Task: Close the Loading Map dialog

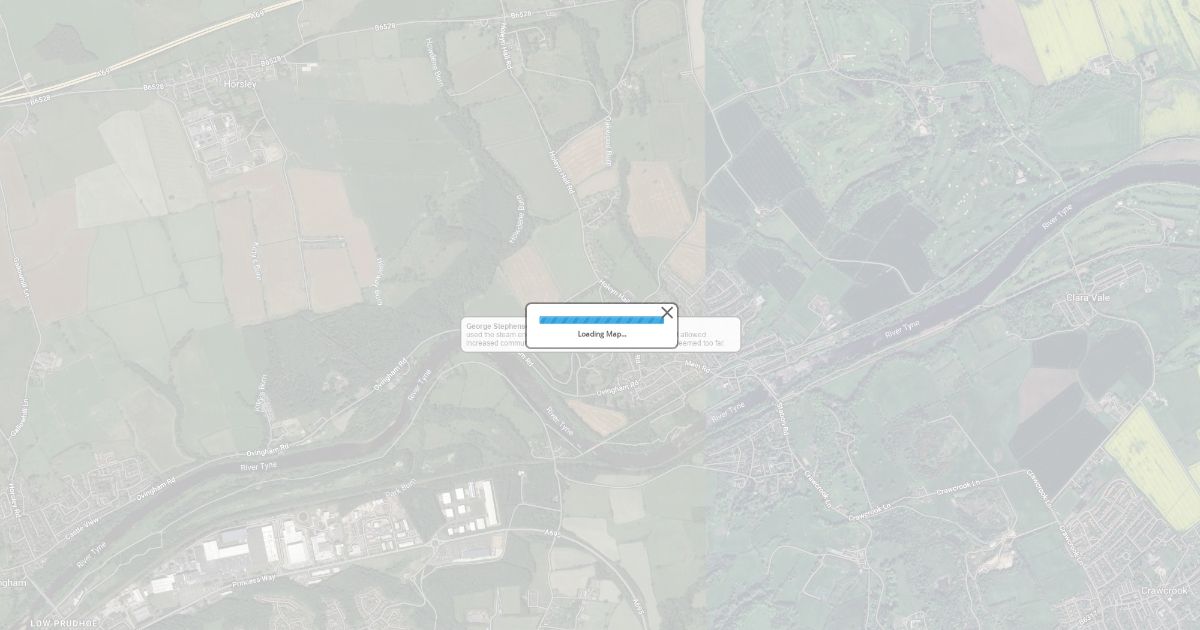Action: 667,313
